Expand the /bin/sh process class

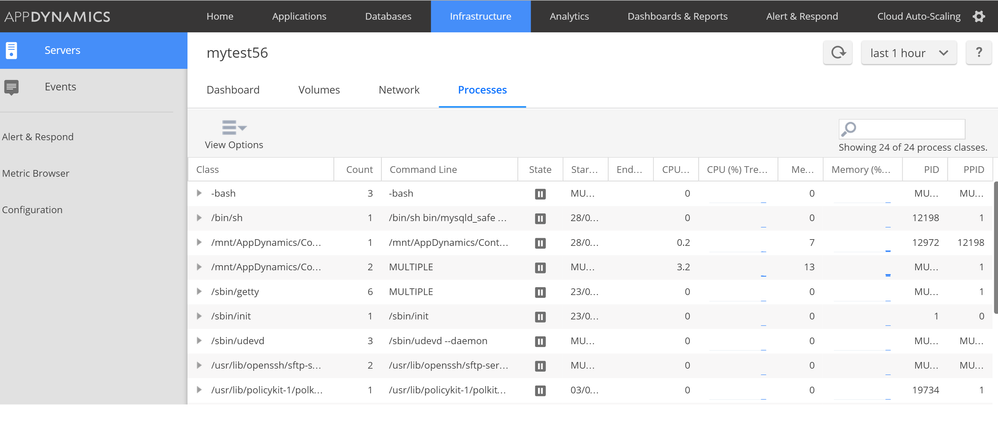[x=200, y=218]
